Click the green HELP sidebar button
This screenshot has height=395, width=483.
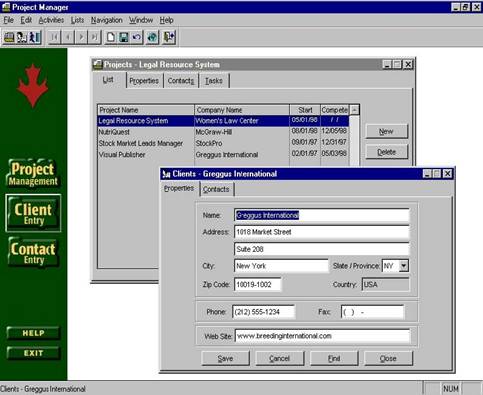coord(33,333)
